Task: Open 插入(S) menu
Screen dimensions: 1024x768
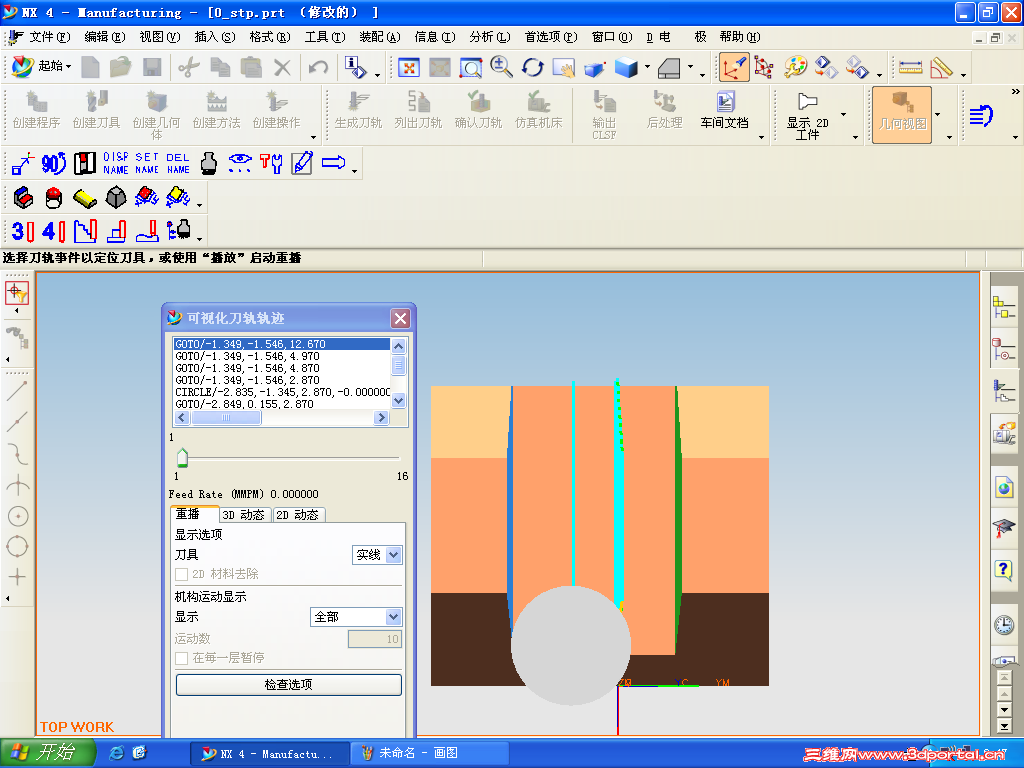Action: [x=215, y=37]
